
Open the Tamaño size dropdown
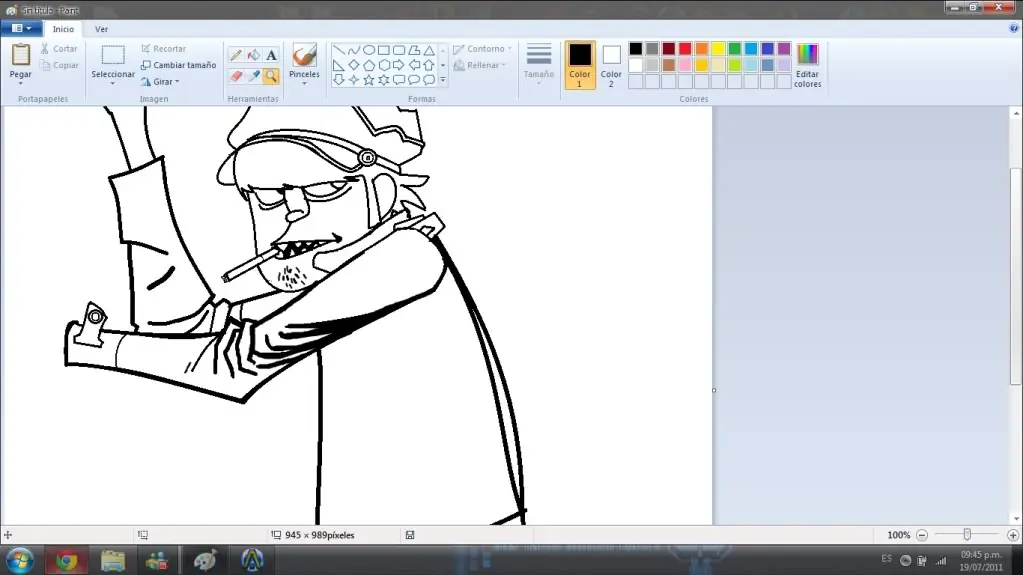(539, 64)
